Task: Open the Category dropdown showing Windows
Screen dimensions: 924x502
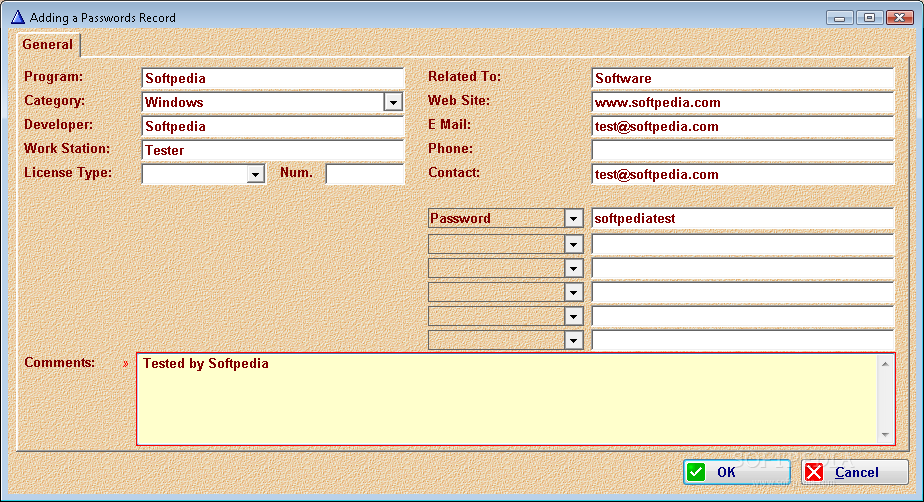Action: (x=393, y=103)
